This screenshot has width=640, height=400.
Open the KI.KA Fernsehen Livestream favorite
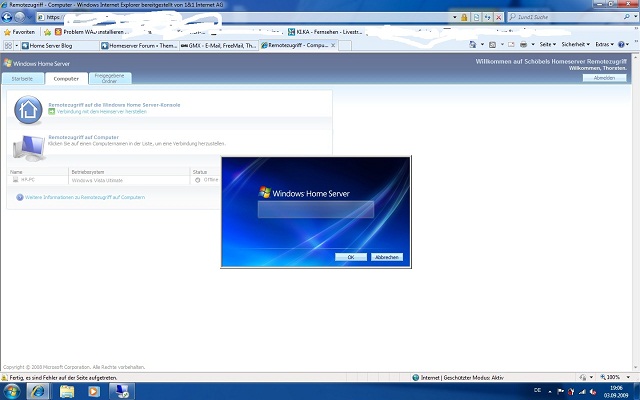[x=325, y=32]
